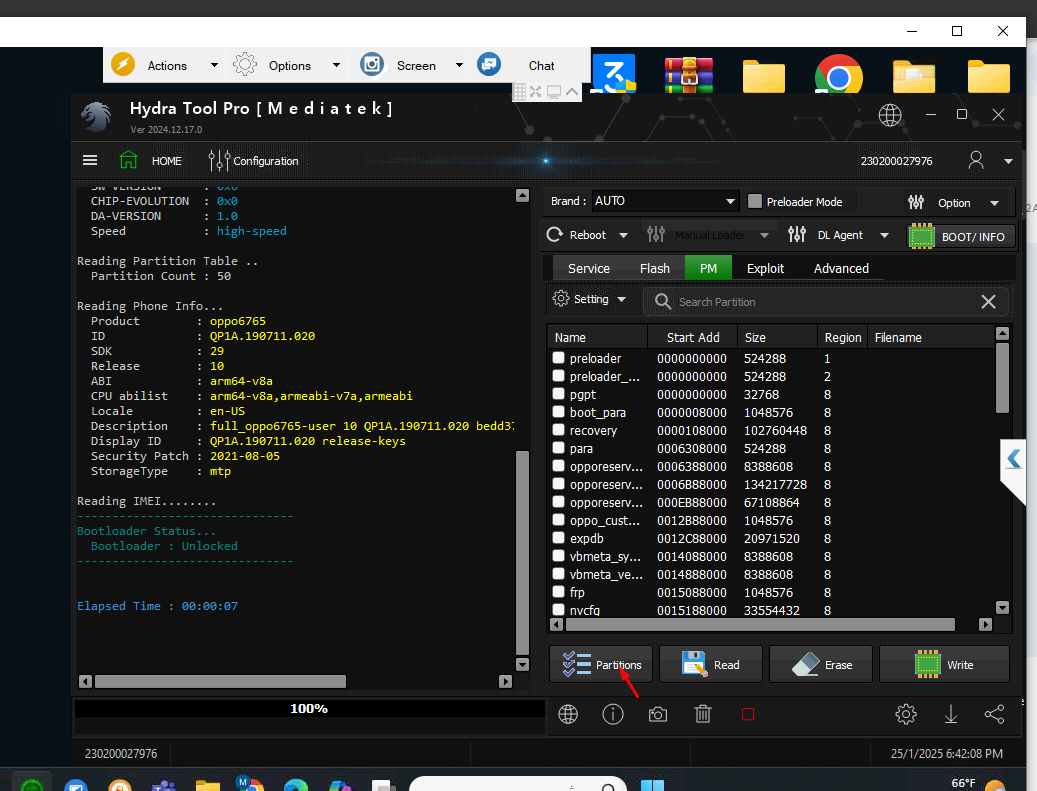This screenshot has height=791, width=1037.
Task: Click the Actions lightning bolt icon
Action: 123,64
